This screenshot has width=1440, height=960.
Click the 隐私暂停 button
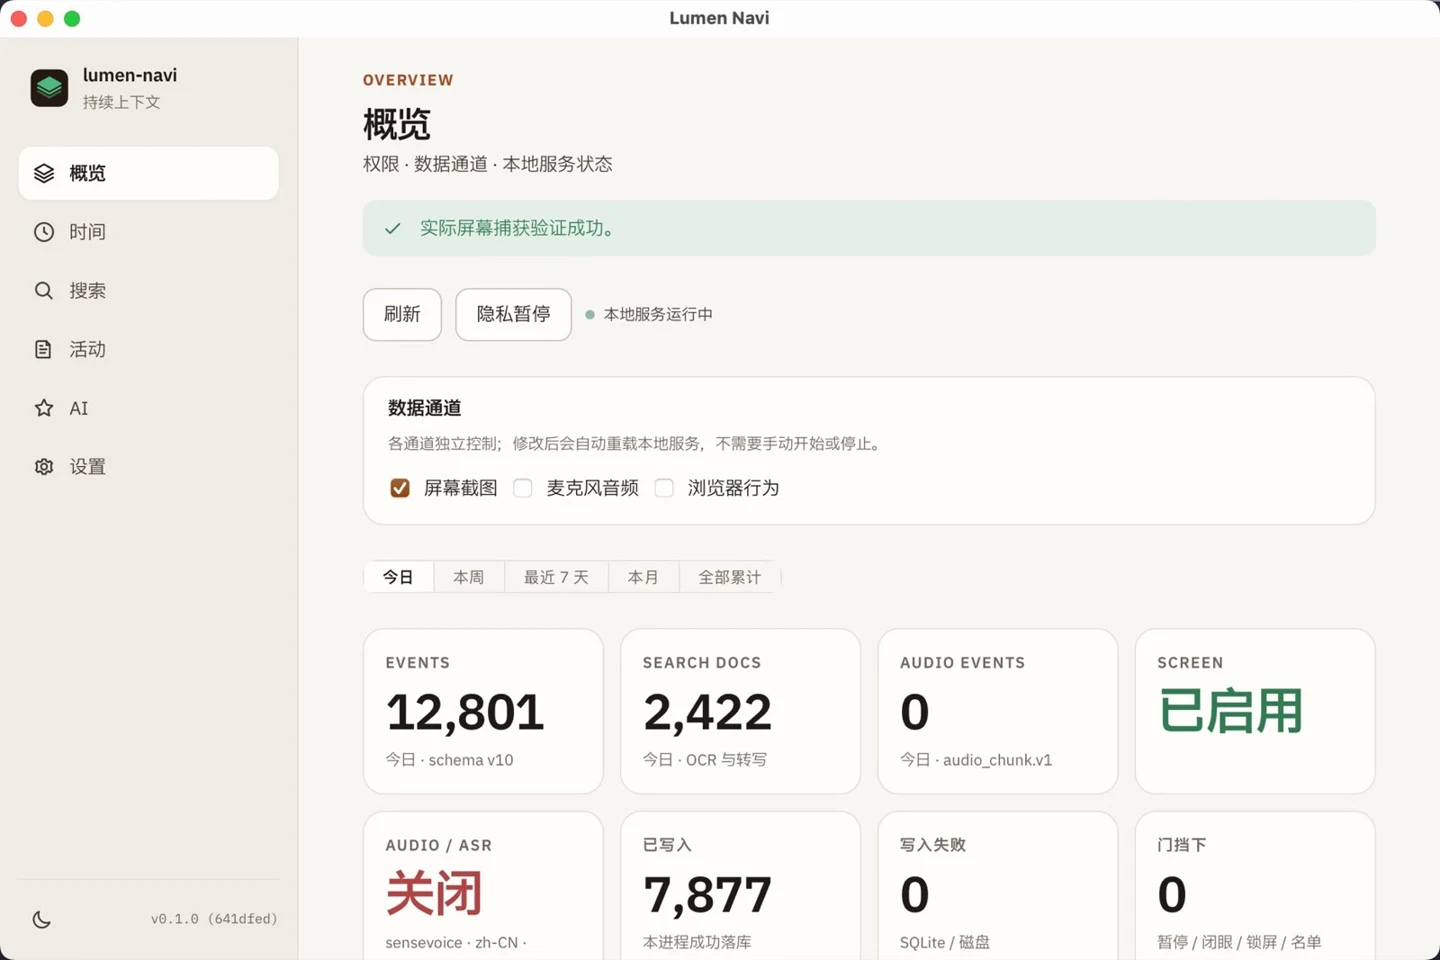coord(513,314)
